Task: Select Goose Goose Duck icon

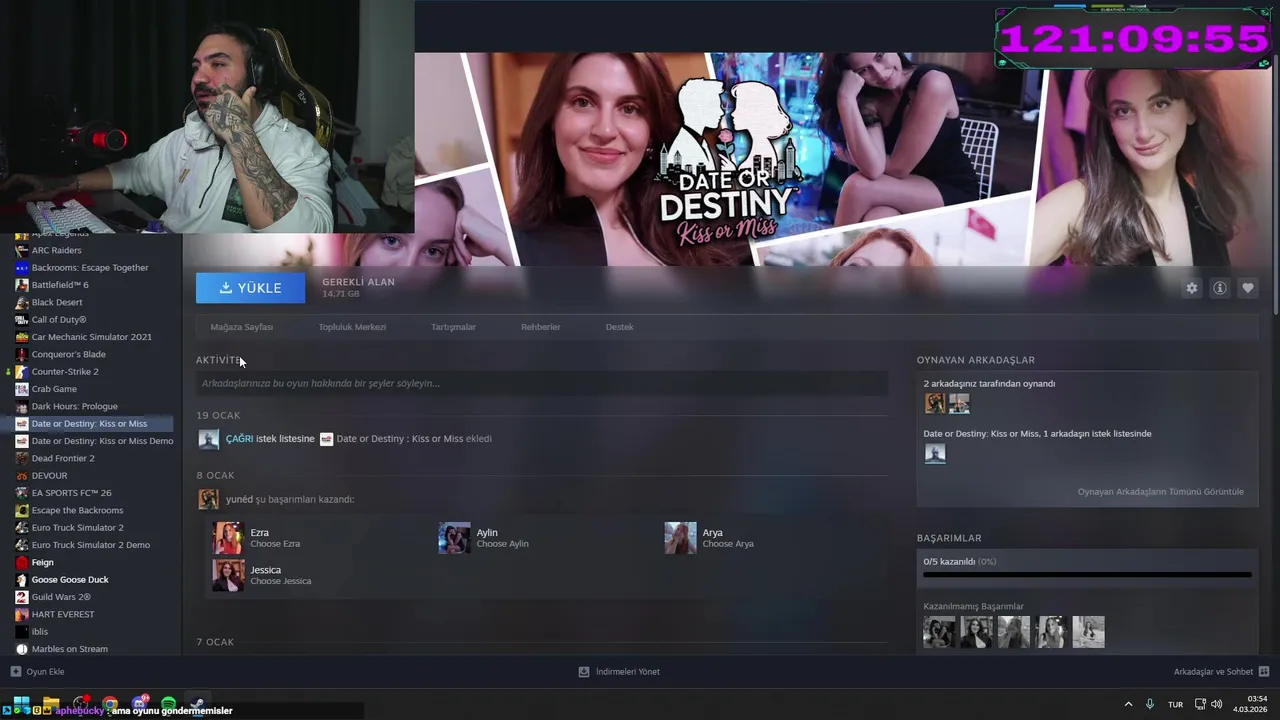Action: tap(22, 580)
